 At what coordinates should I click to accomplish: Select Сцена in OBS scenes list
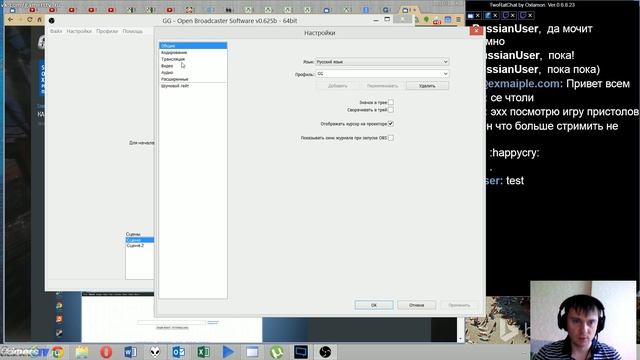pos(140,240)
